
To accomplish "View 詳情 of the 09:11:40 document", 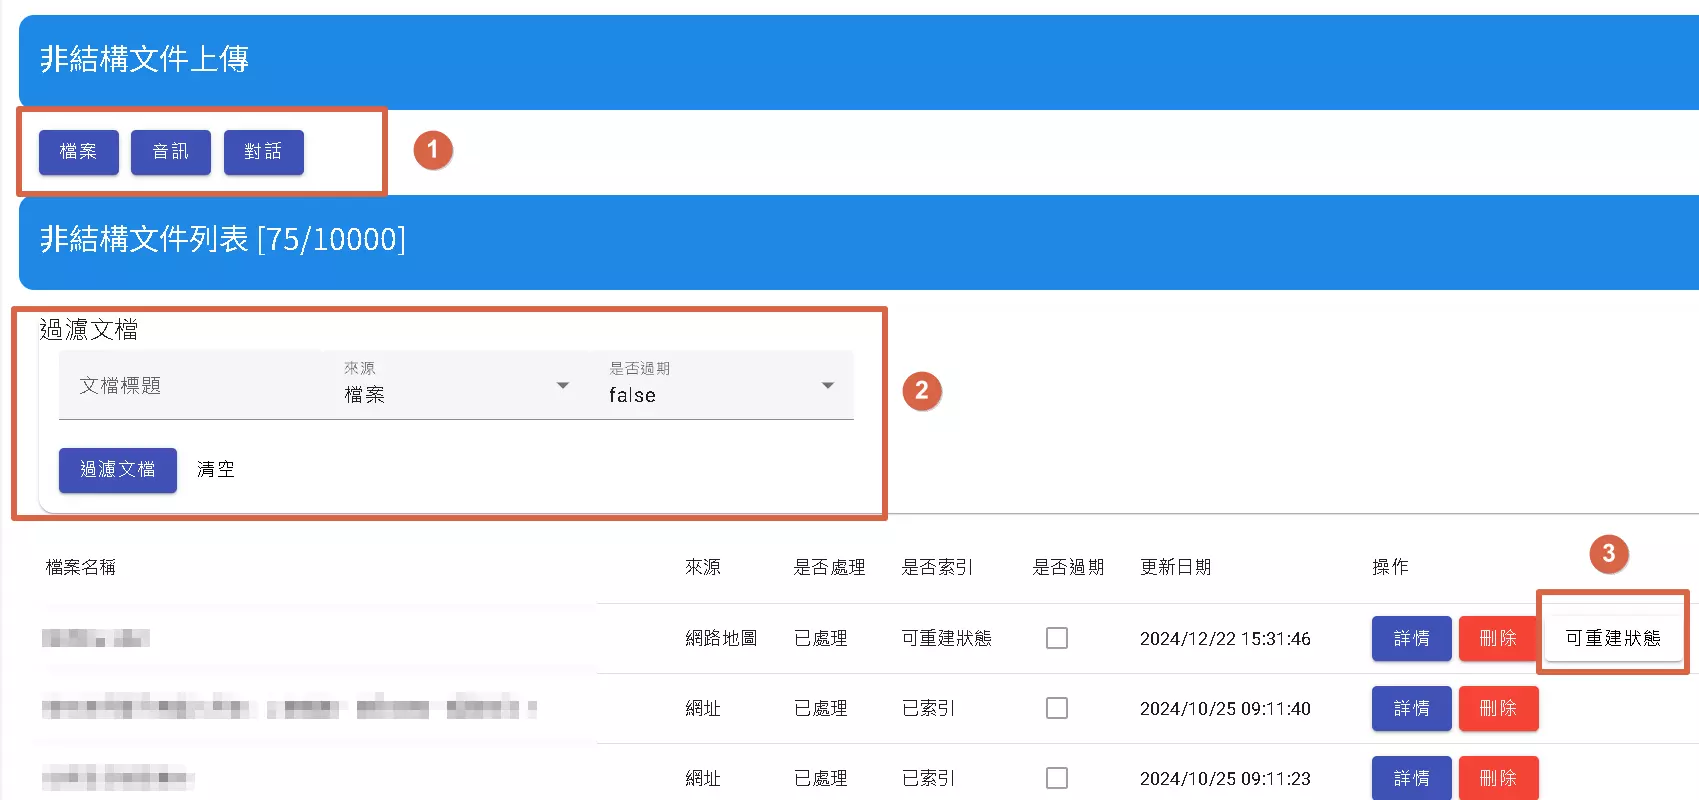I will pos(1411,708).
